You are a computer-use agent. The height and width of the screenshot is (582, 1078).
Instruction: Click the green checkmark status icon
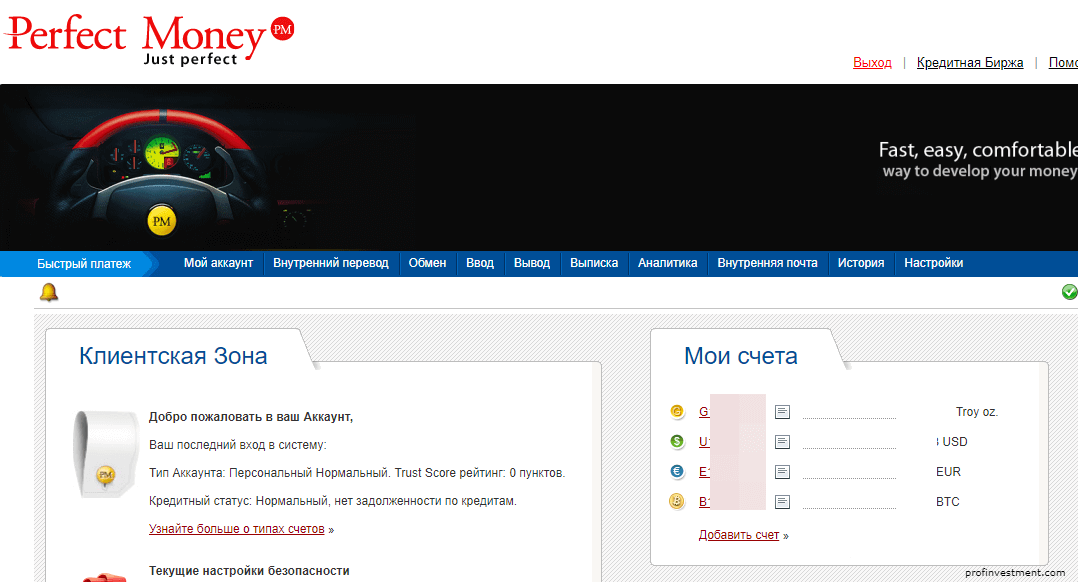(1069, 292)
